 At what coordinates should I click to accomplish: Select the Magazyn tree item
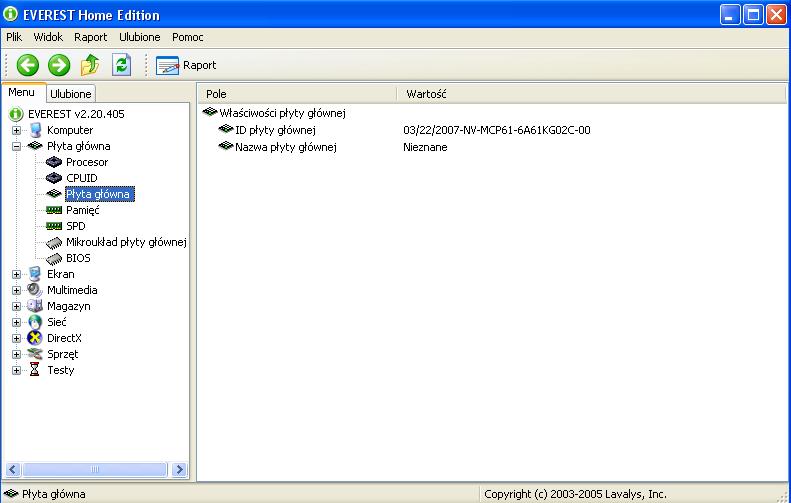(x=69, y=306)
